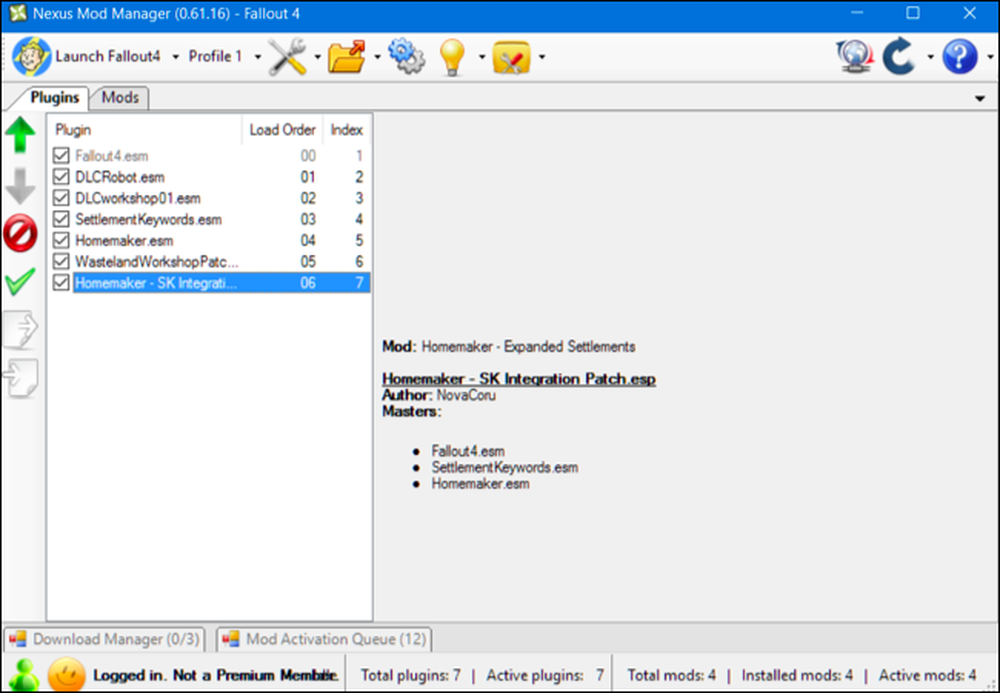Click the lightbulb tips icon

(x=452, y=57)
